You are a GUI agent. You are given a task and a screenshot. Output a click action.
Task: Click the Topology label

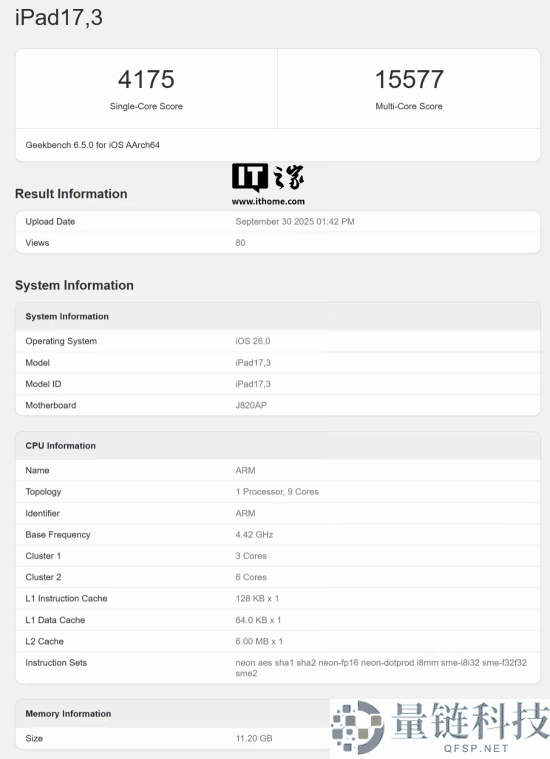[x=44, y=492]
